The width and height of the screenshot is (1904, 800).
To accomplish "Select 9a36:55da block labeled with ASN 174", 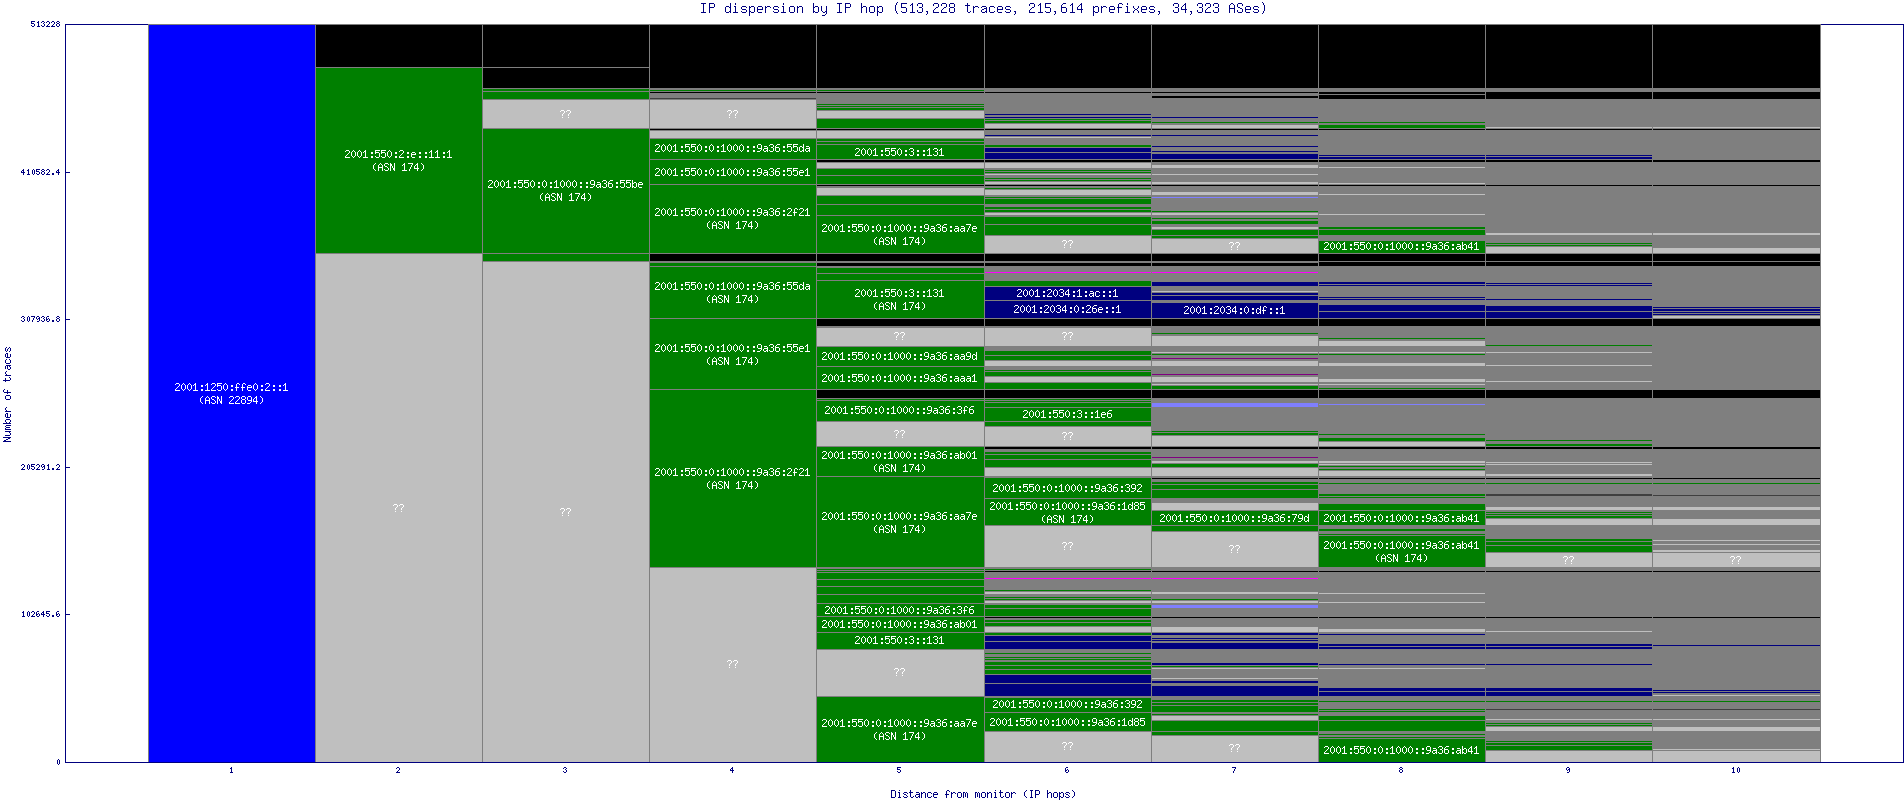I will tap(733, 293).
